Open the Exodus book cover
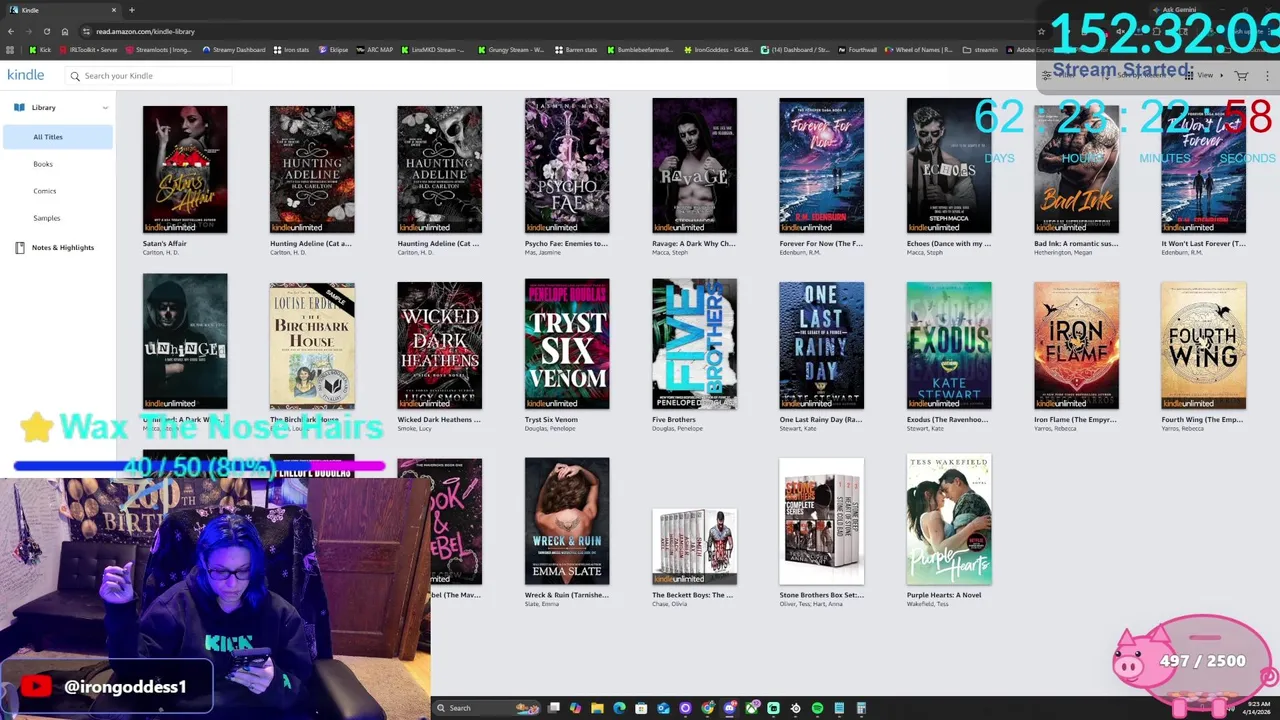This screenshot has height=720, width=1280. tap(949, 345)
